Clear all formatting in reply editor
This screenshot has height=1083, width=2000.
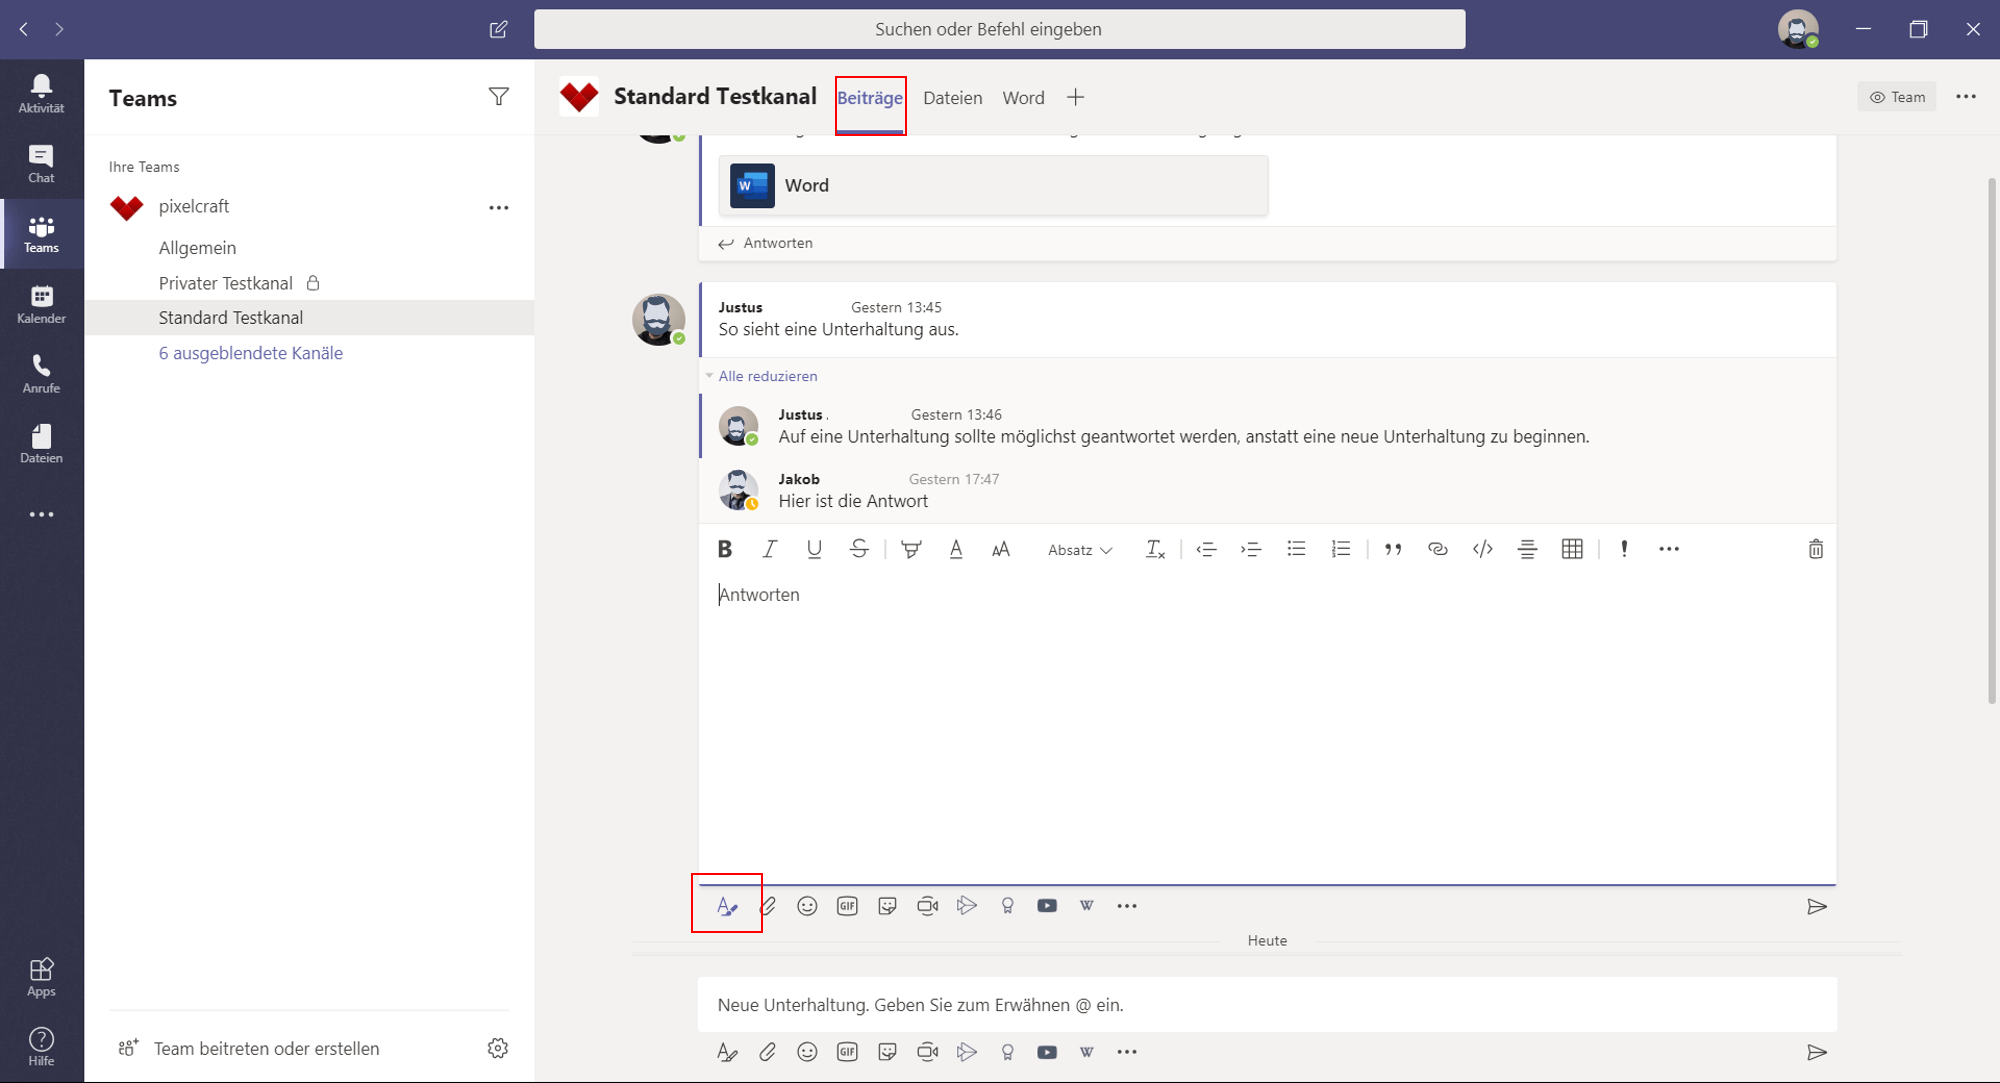tap(1155, 549)
